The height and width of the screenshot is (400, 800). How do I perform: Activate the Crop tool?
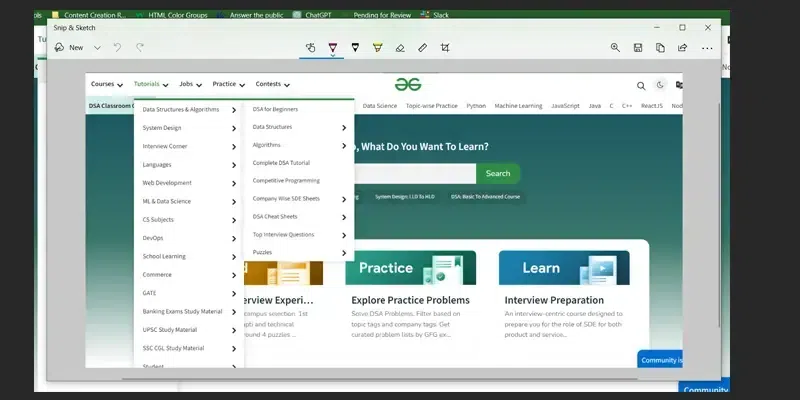click(x=445, y=47)
